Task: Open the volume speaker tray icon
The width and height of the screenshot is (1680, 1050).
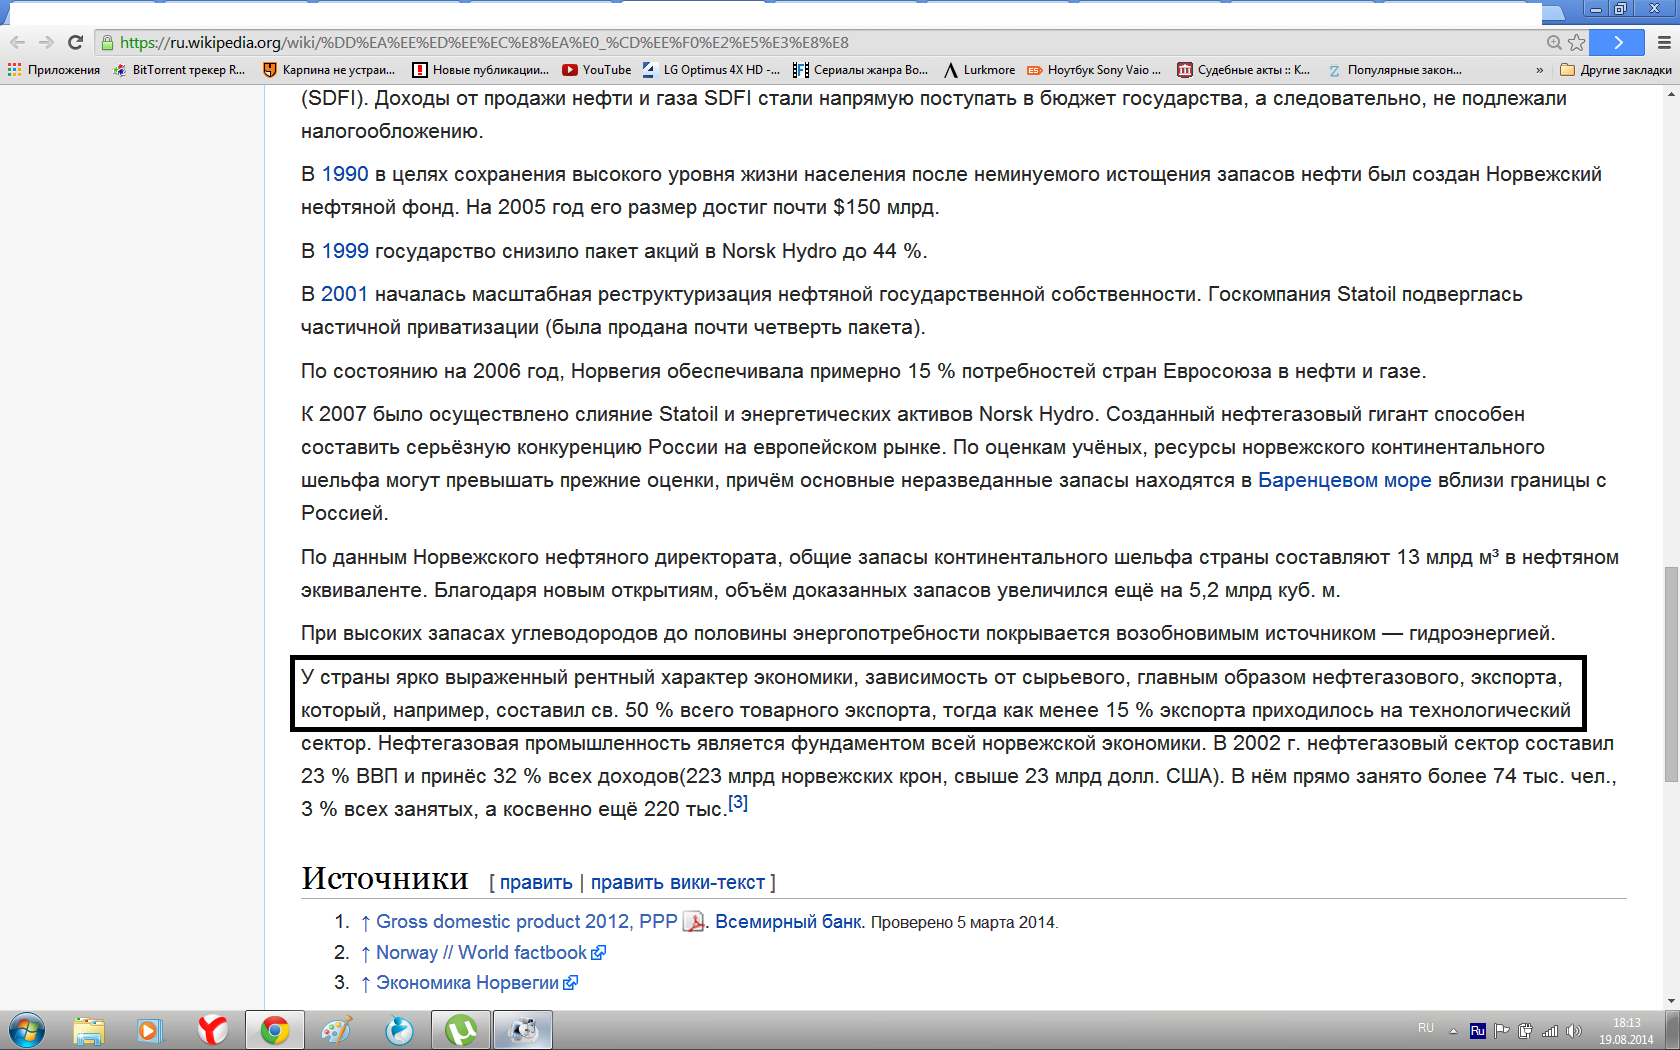Action: (x=1574, y=1031)
